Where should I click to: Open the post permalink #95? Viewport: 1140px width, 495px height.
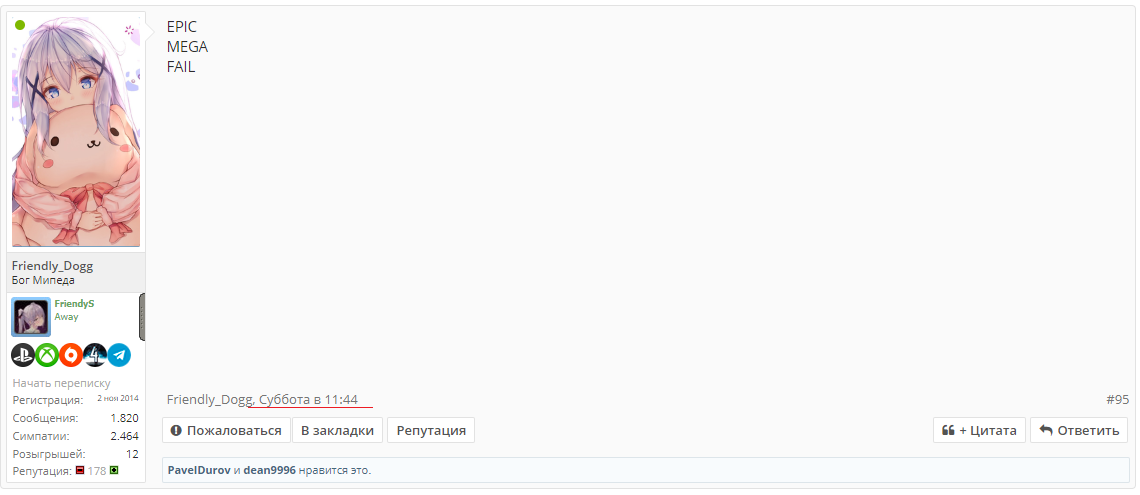click(x=1117, y=400)
